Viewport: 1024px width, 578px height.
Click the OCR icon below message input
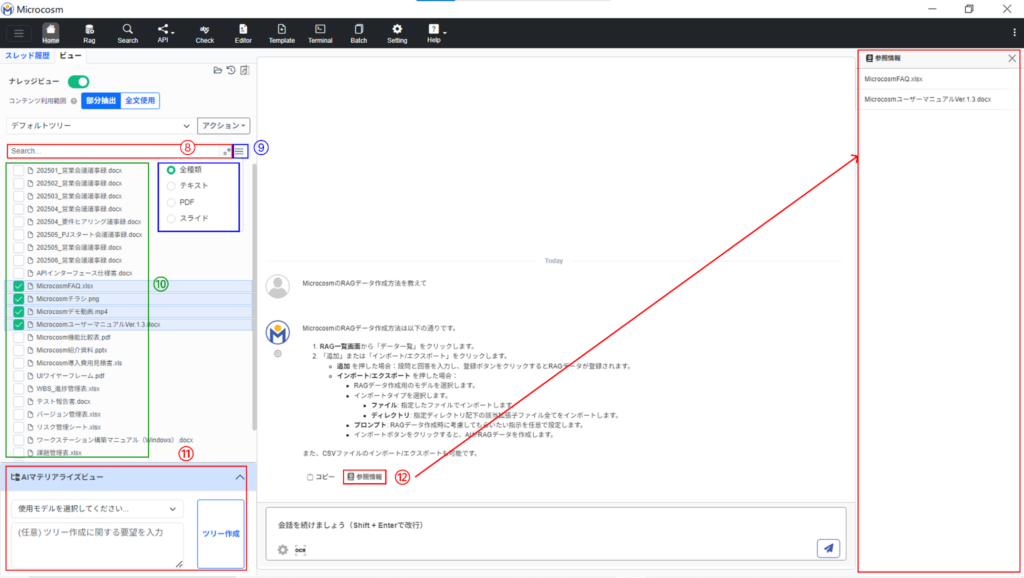click(300, 550)
